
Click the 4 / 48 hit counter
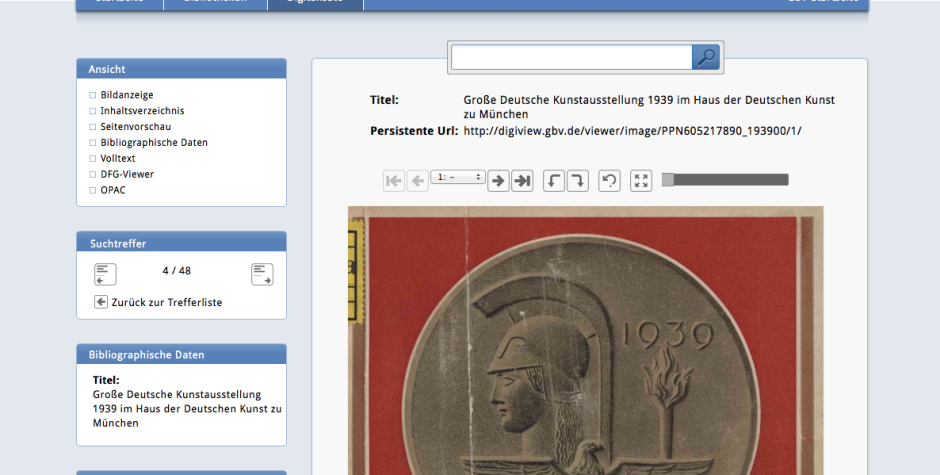click(177, 270)
